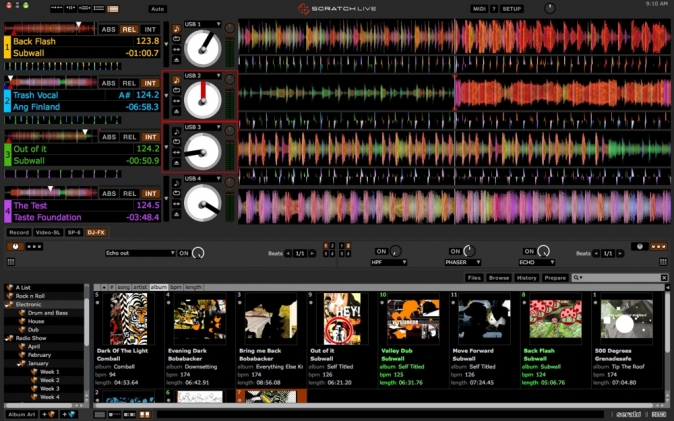The height and width of the screenshot is (421, 674).
Task: Set deck 4 to ABS mode
Action: tap(109, 194)
